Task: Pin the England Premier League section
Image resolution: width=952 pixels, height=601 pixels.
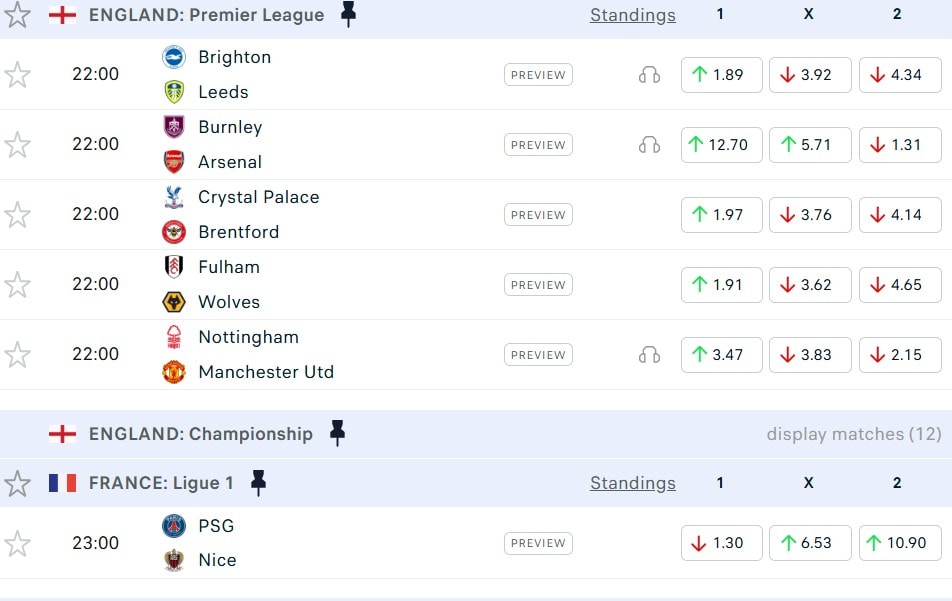Action: 348,14
